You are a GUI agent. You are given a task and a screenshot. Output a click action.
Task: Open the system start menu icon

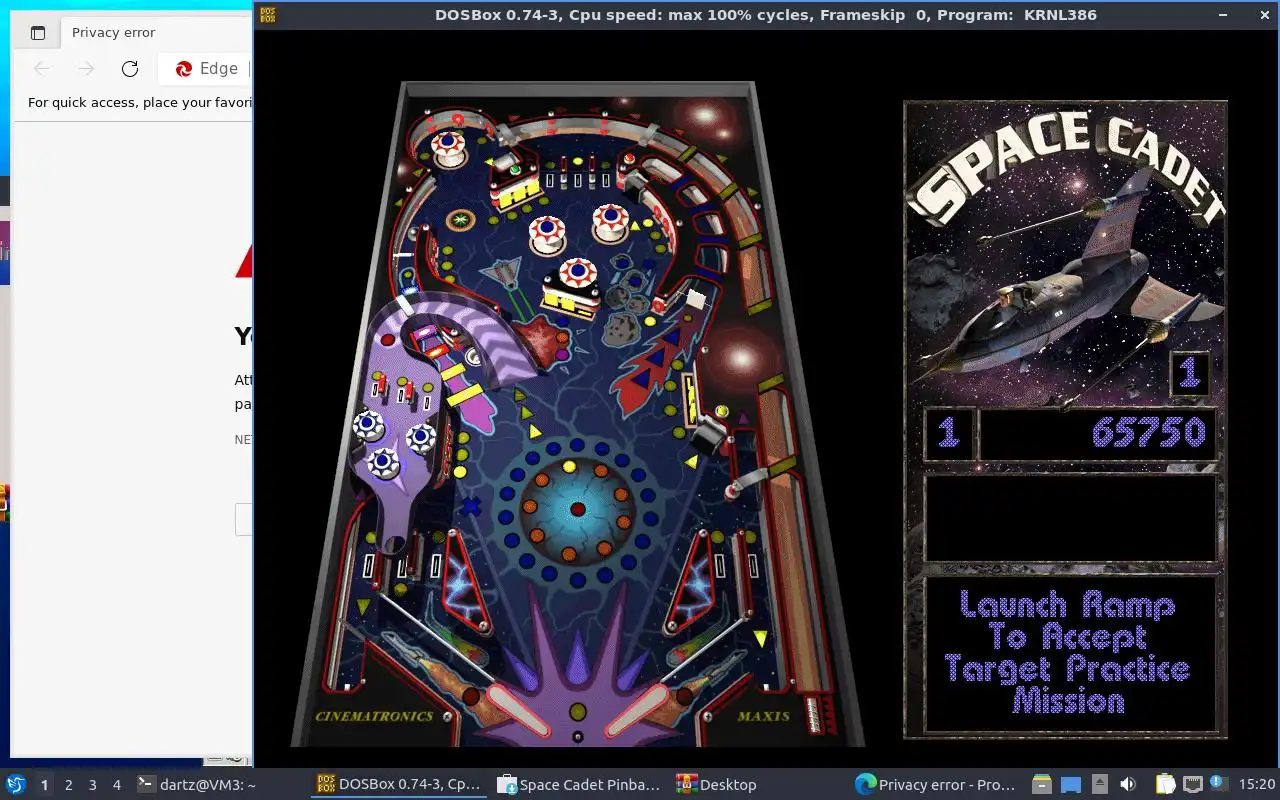16,784
